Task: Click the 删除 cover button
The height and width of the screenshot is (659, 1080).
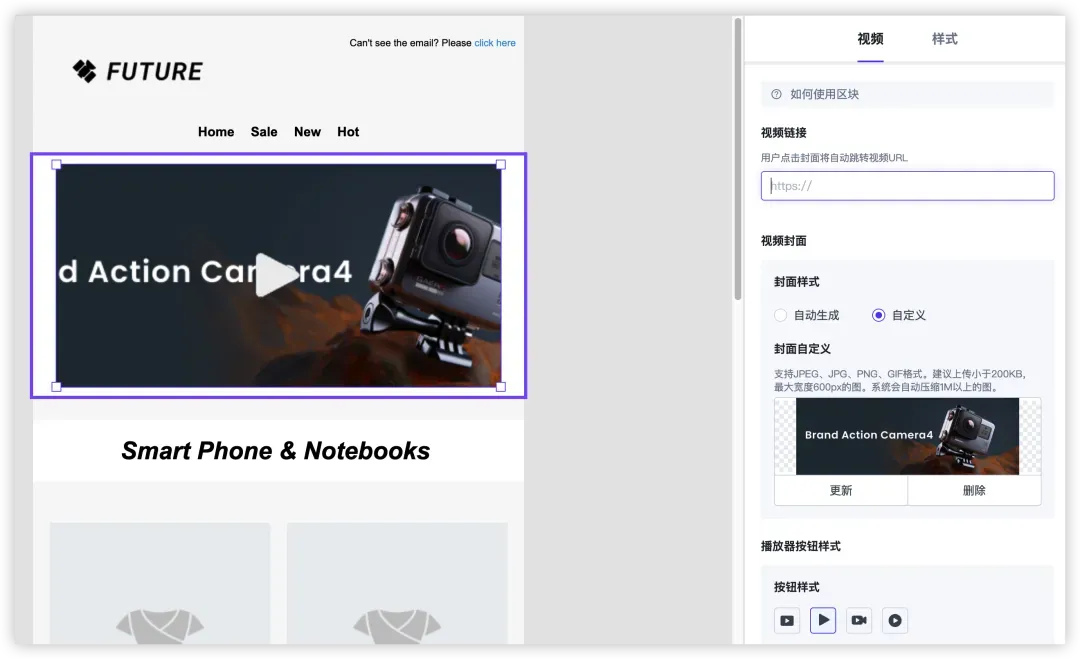Action: click(974, 490)
